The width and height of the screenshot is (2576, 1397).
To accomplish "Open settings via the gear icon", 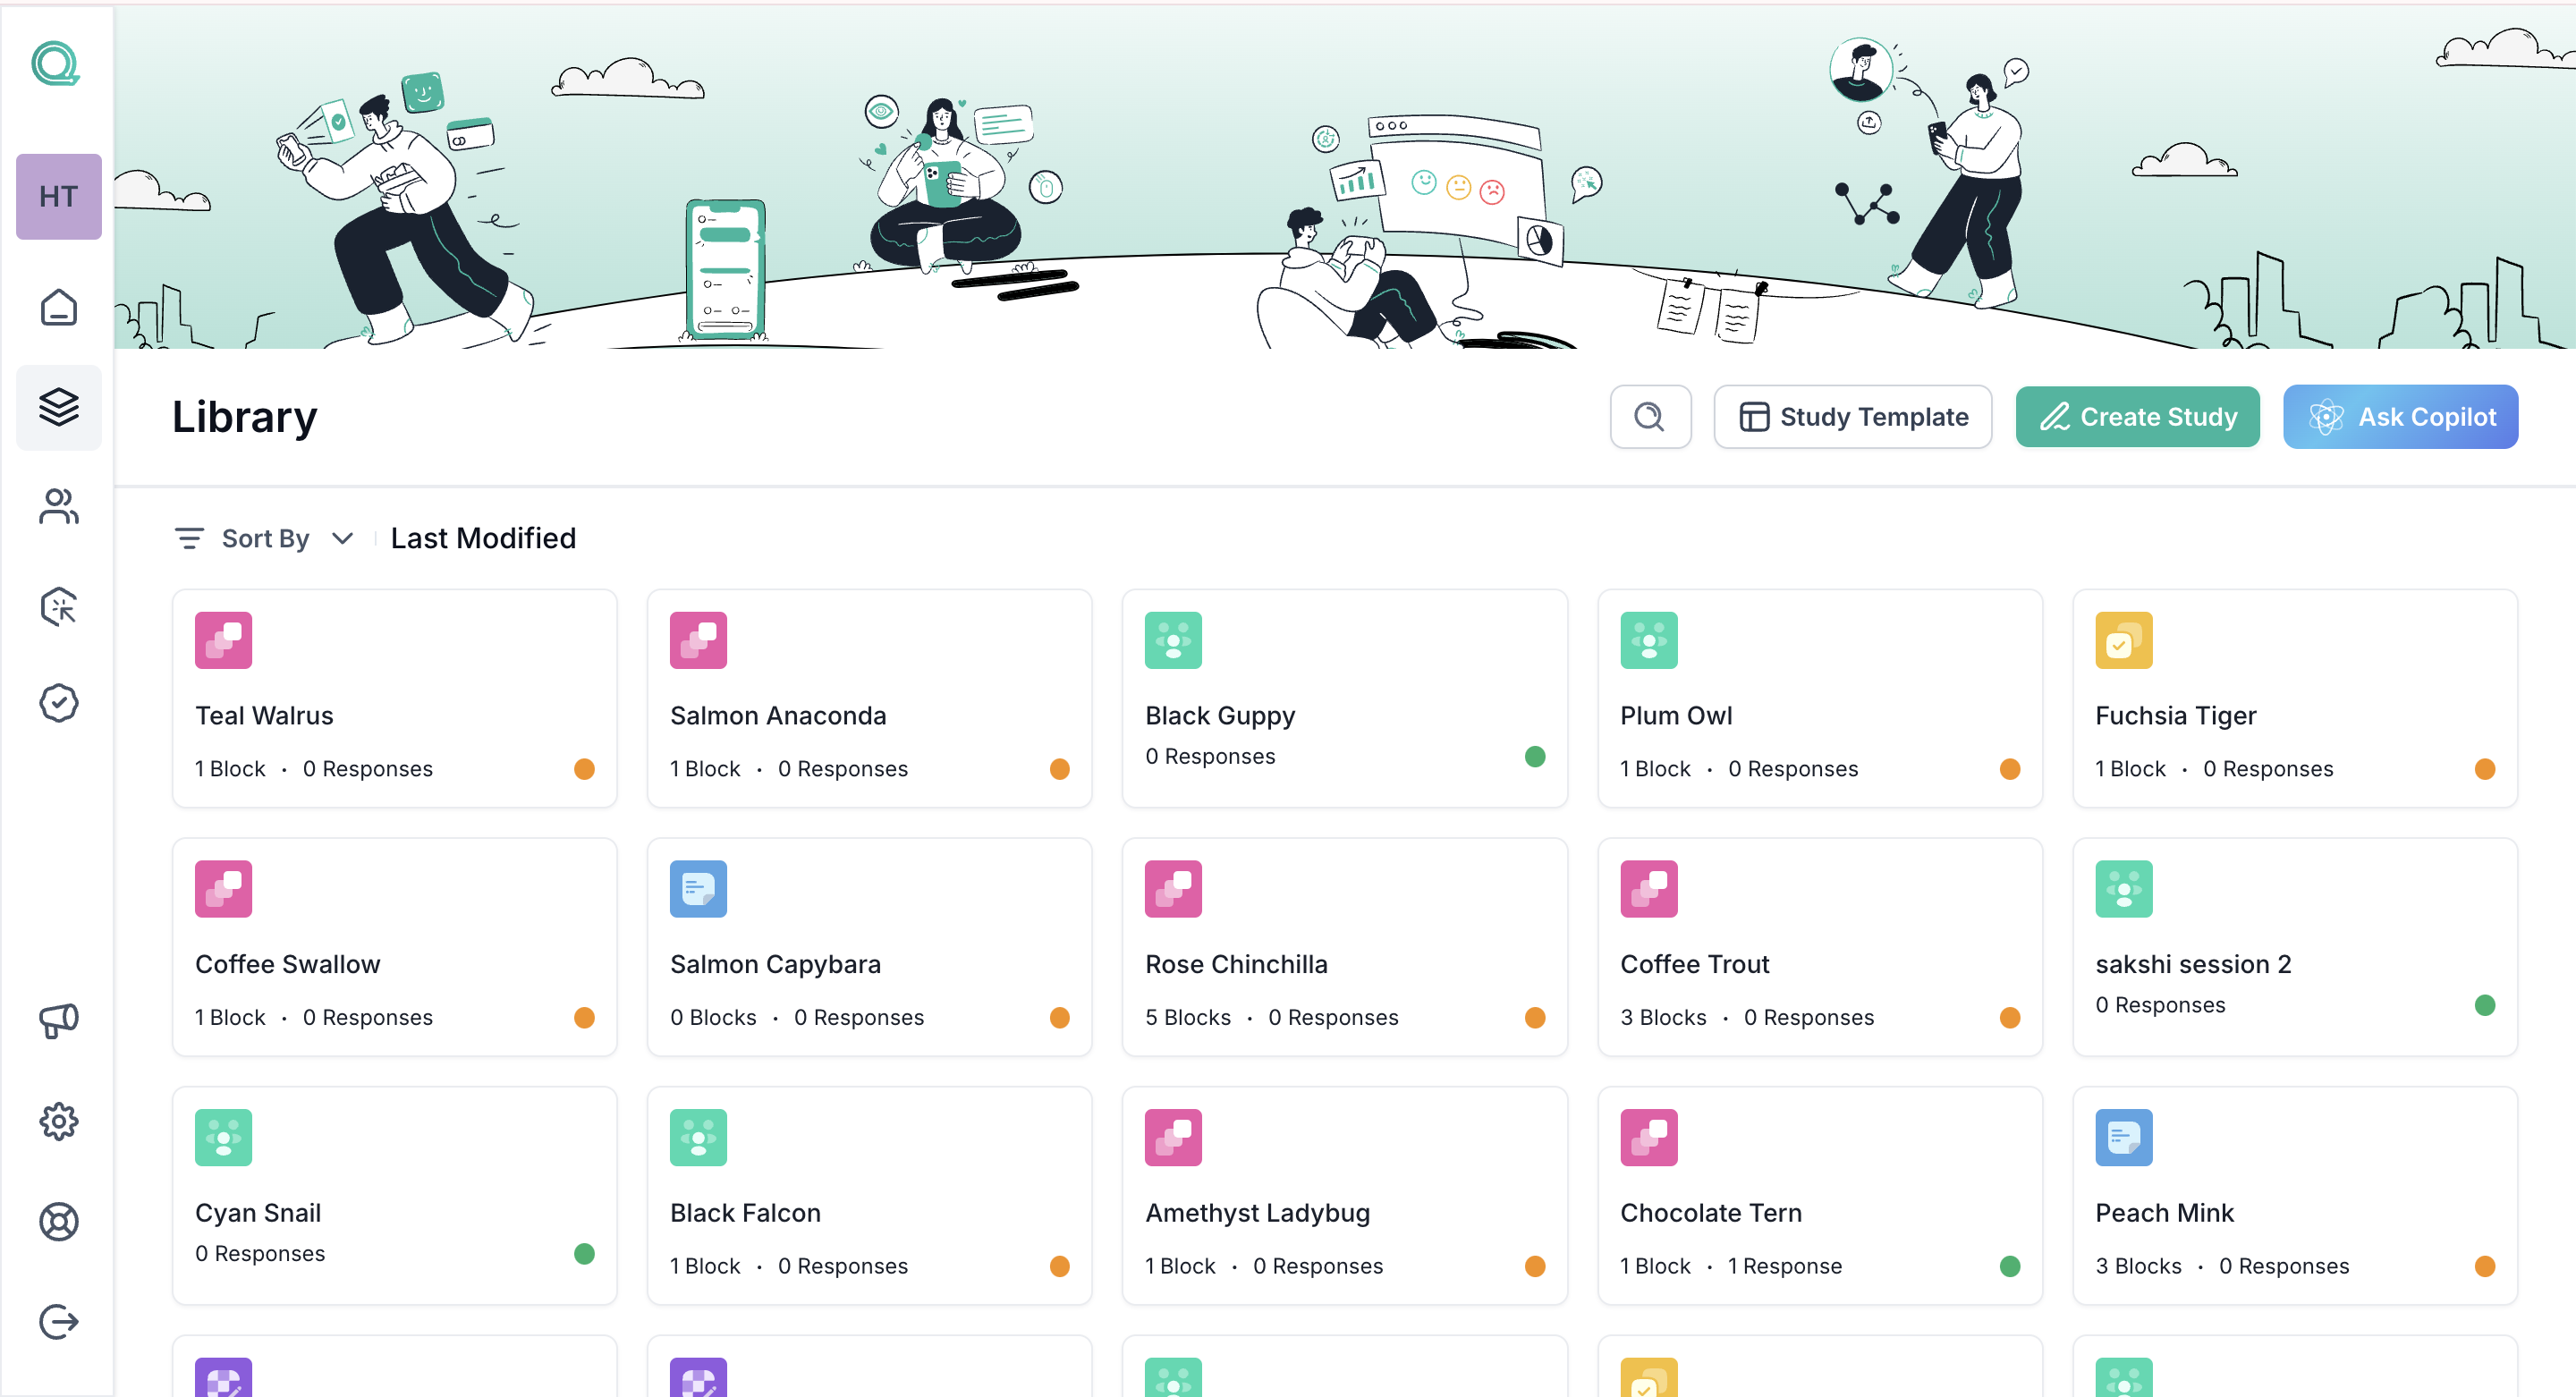I will pyautogui.click(x=59, y=1122).
